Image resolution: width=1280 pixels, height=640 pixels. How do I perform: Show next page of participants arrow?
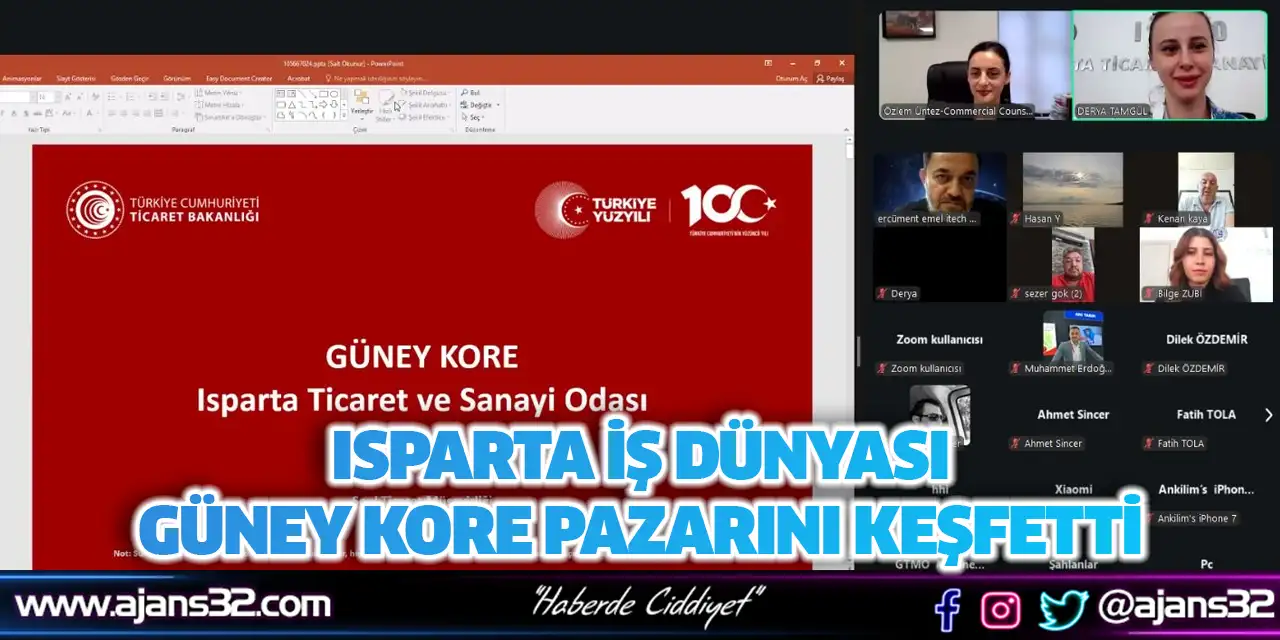[x=1268, y=415]
